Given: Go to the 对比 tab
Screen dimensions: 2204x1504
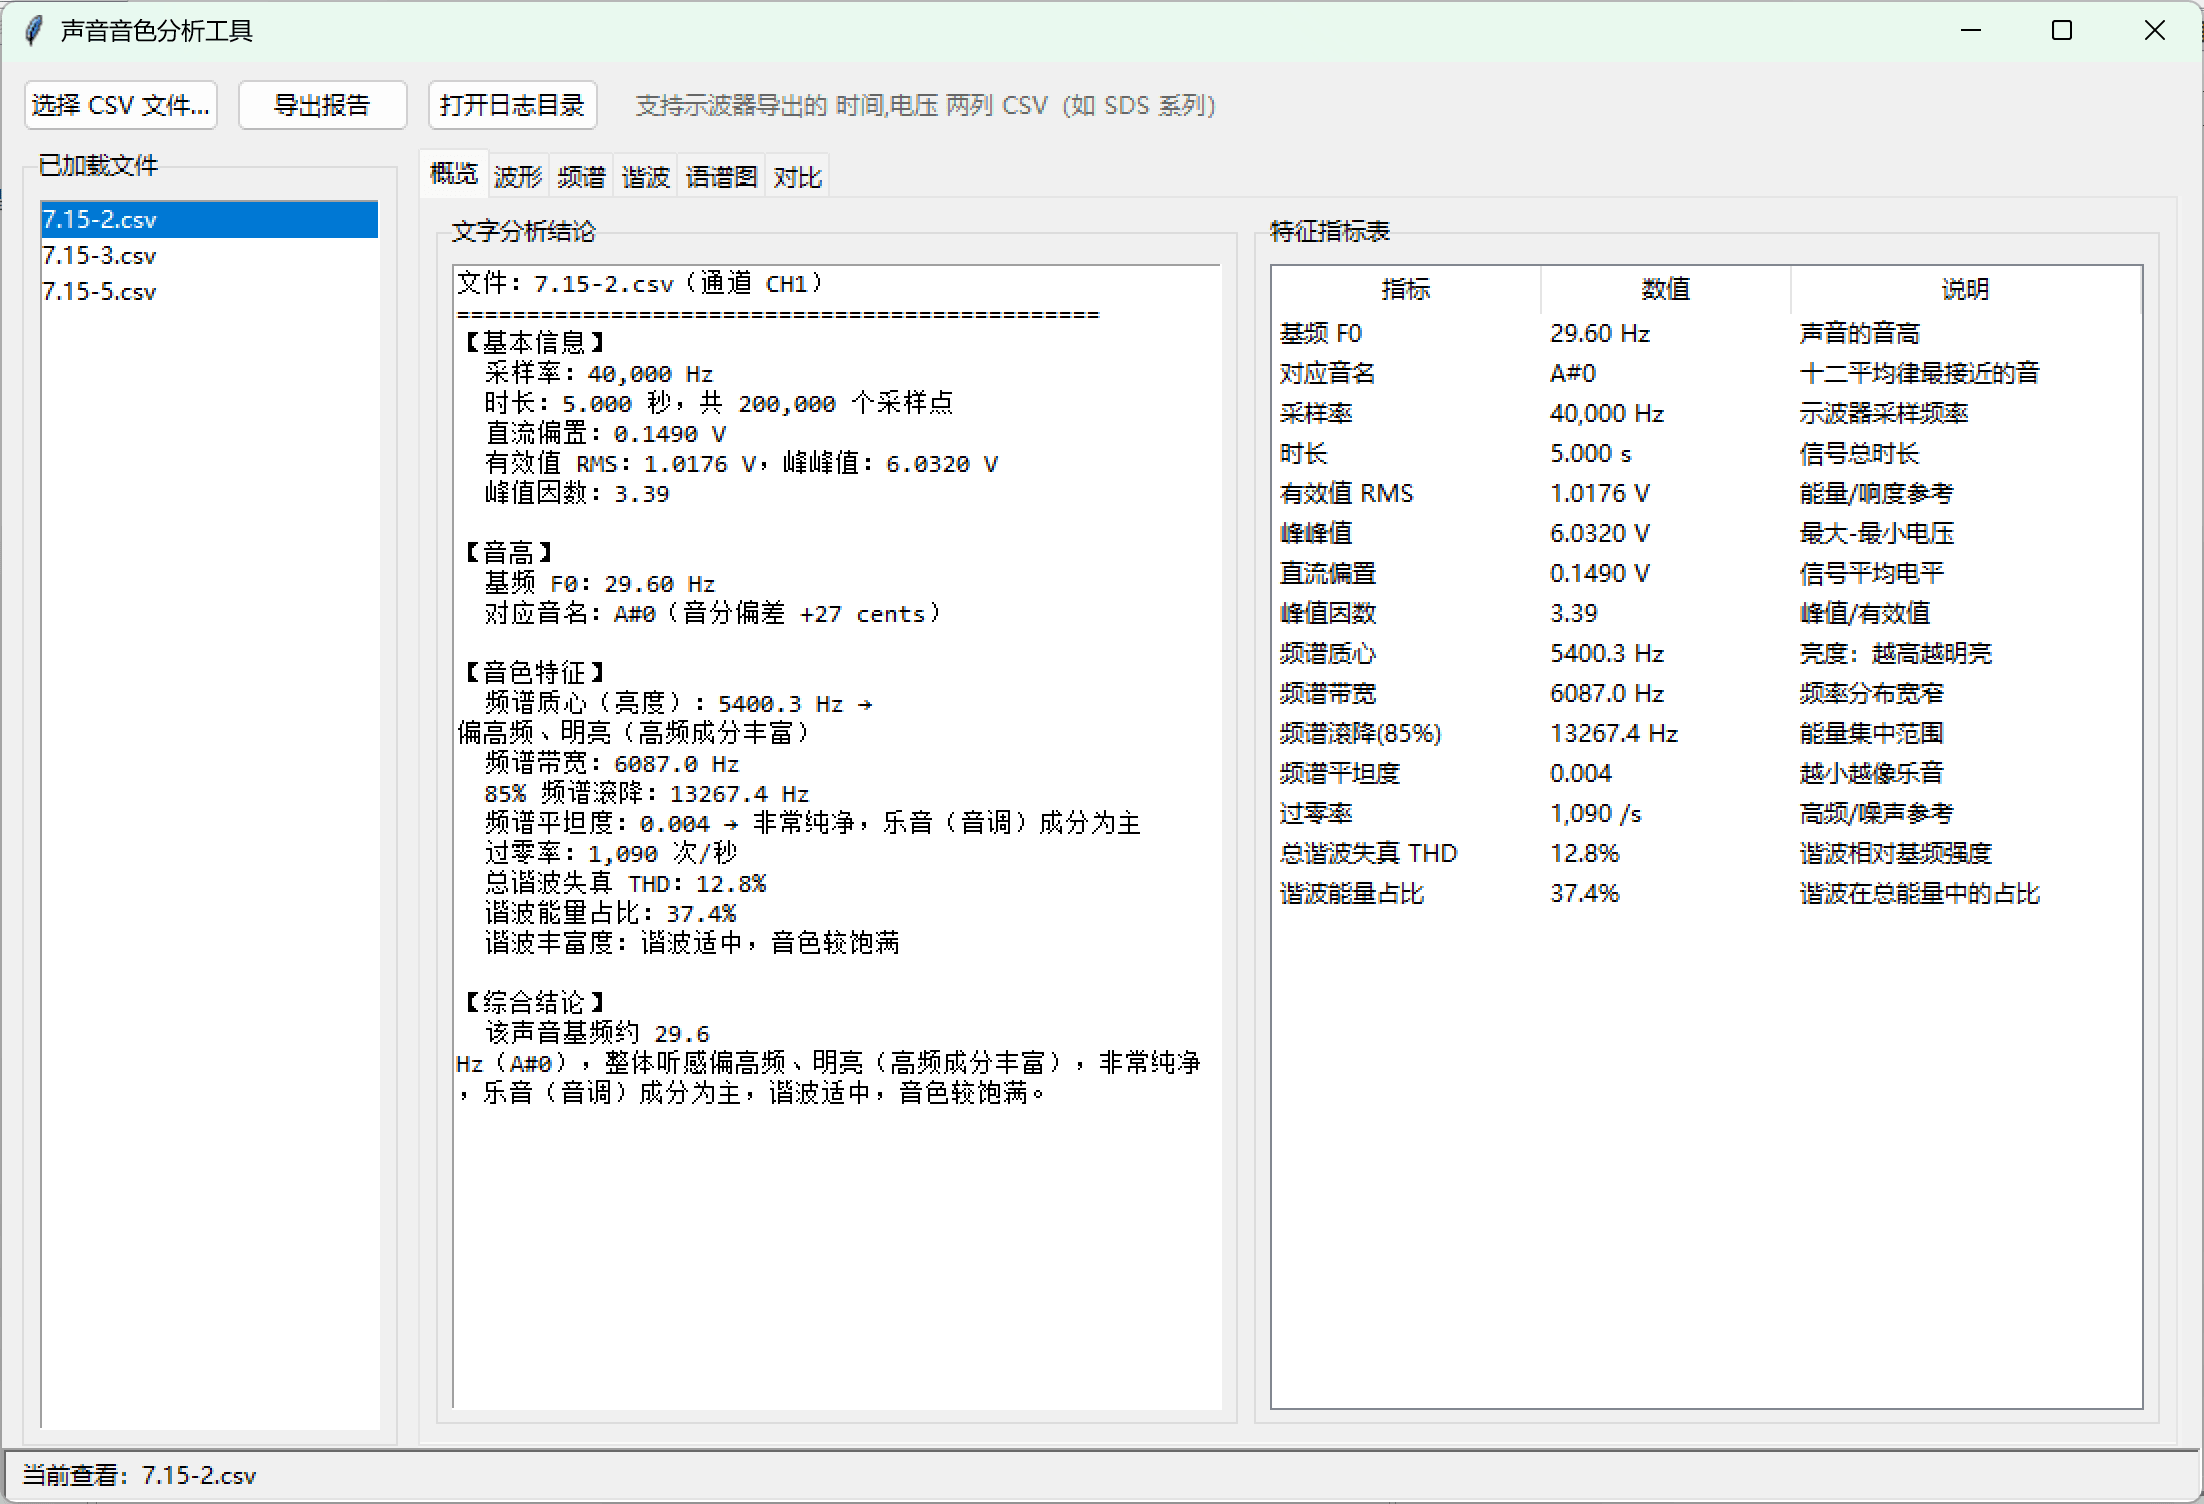Looking at the screenshot, I should [x=797, y=177].
